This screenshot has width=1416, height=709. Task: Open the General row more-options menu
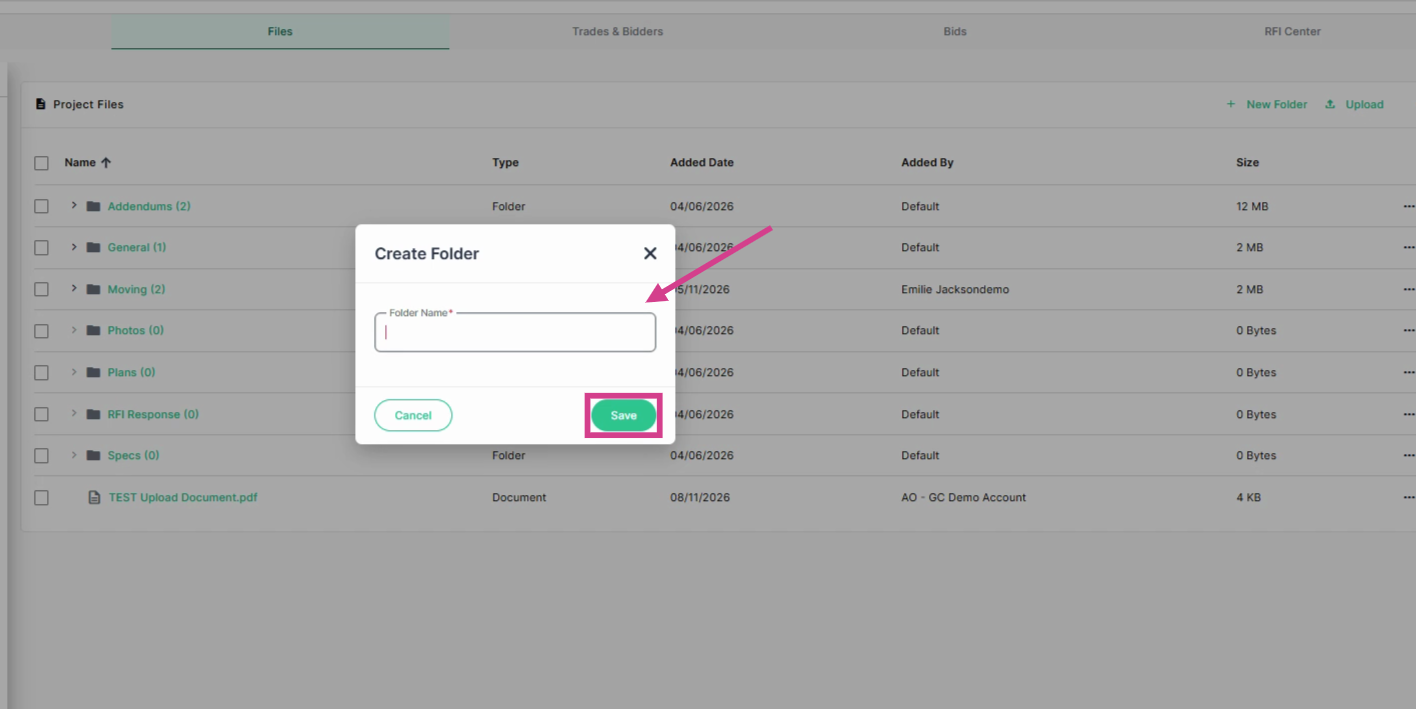click(x=1409, y=248)
